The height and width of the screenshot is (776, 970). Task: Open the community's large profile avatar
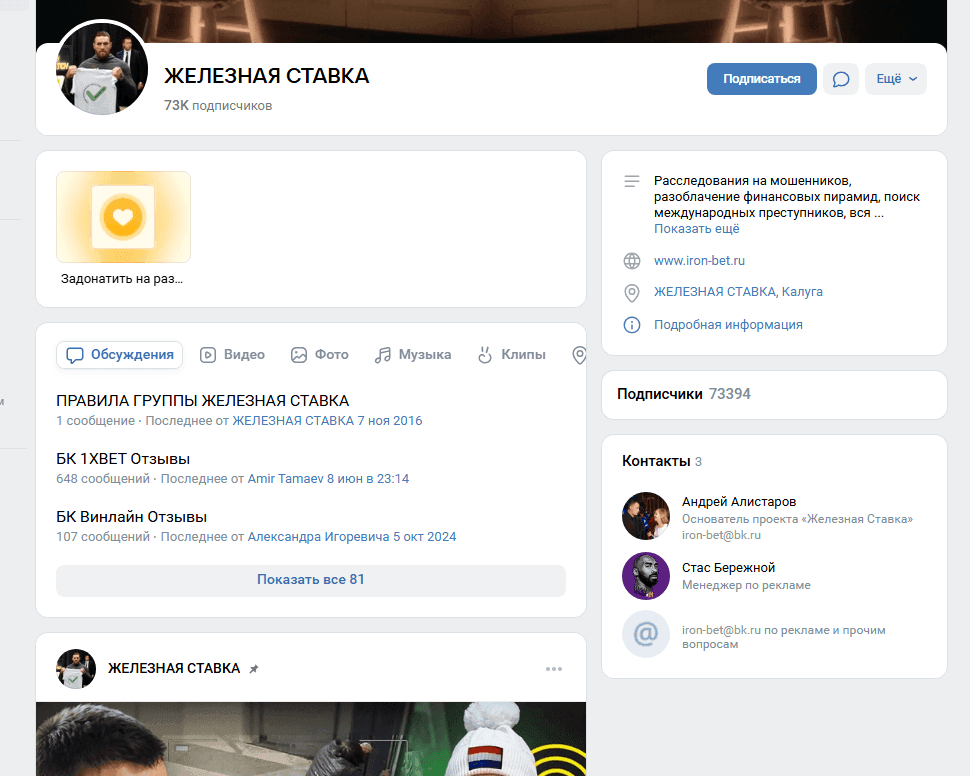pos(101,67)
